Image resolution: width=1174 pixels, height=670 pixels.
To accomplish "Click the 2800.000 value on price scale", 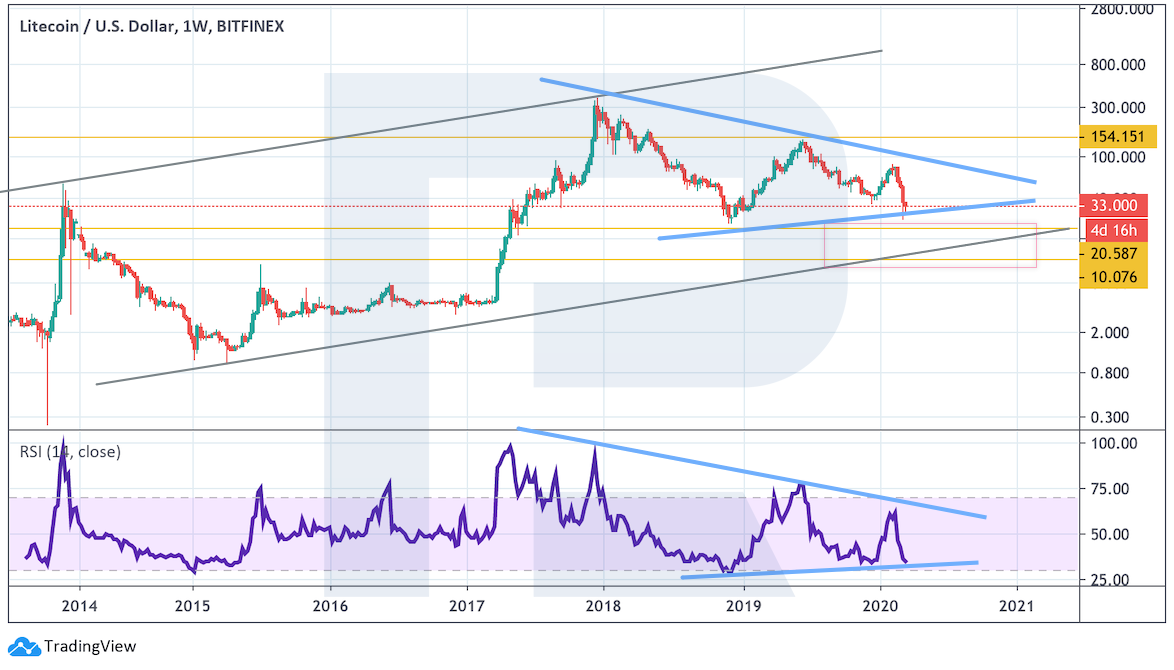I will [x=1120, y=10].
